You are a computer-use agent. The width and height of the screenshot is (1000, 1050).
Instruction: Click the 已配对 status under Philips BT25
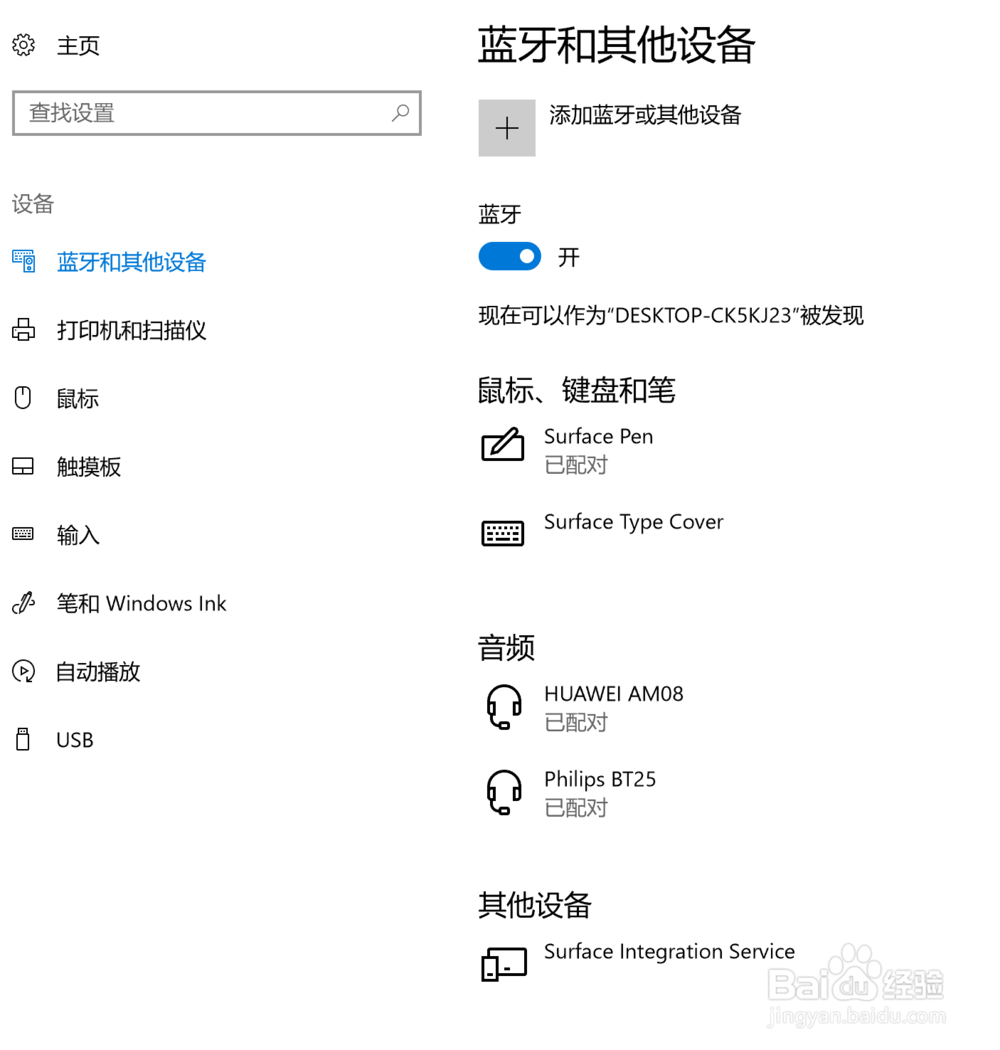(x=576, y=808)
